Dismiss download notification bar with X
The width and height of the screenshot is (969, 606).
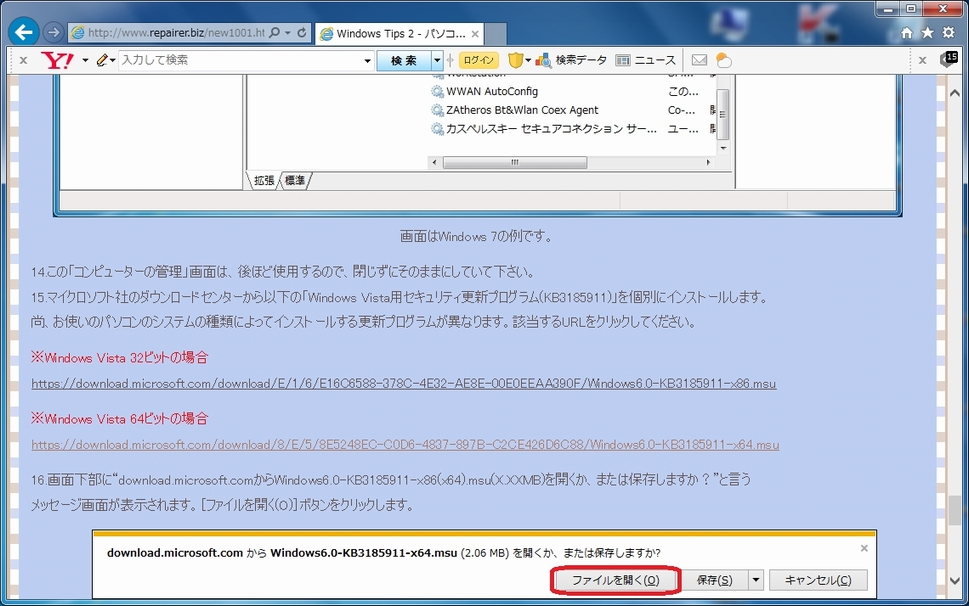(x=864, y=548)
